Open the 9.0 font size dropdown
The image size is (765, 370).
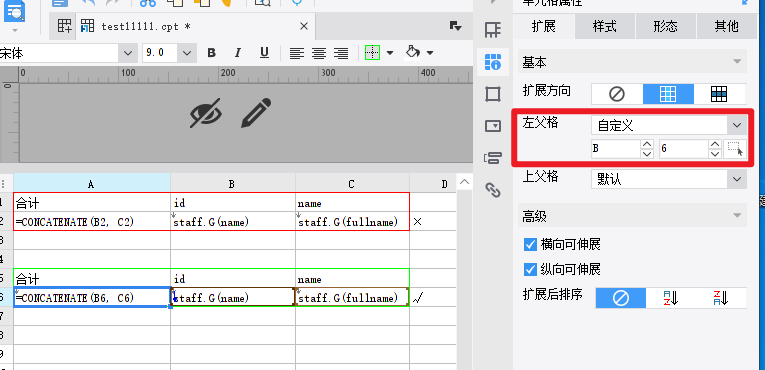[187, 53]
